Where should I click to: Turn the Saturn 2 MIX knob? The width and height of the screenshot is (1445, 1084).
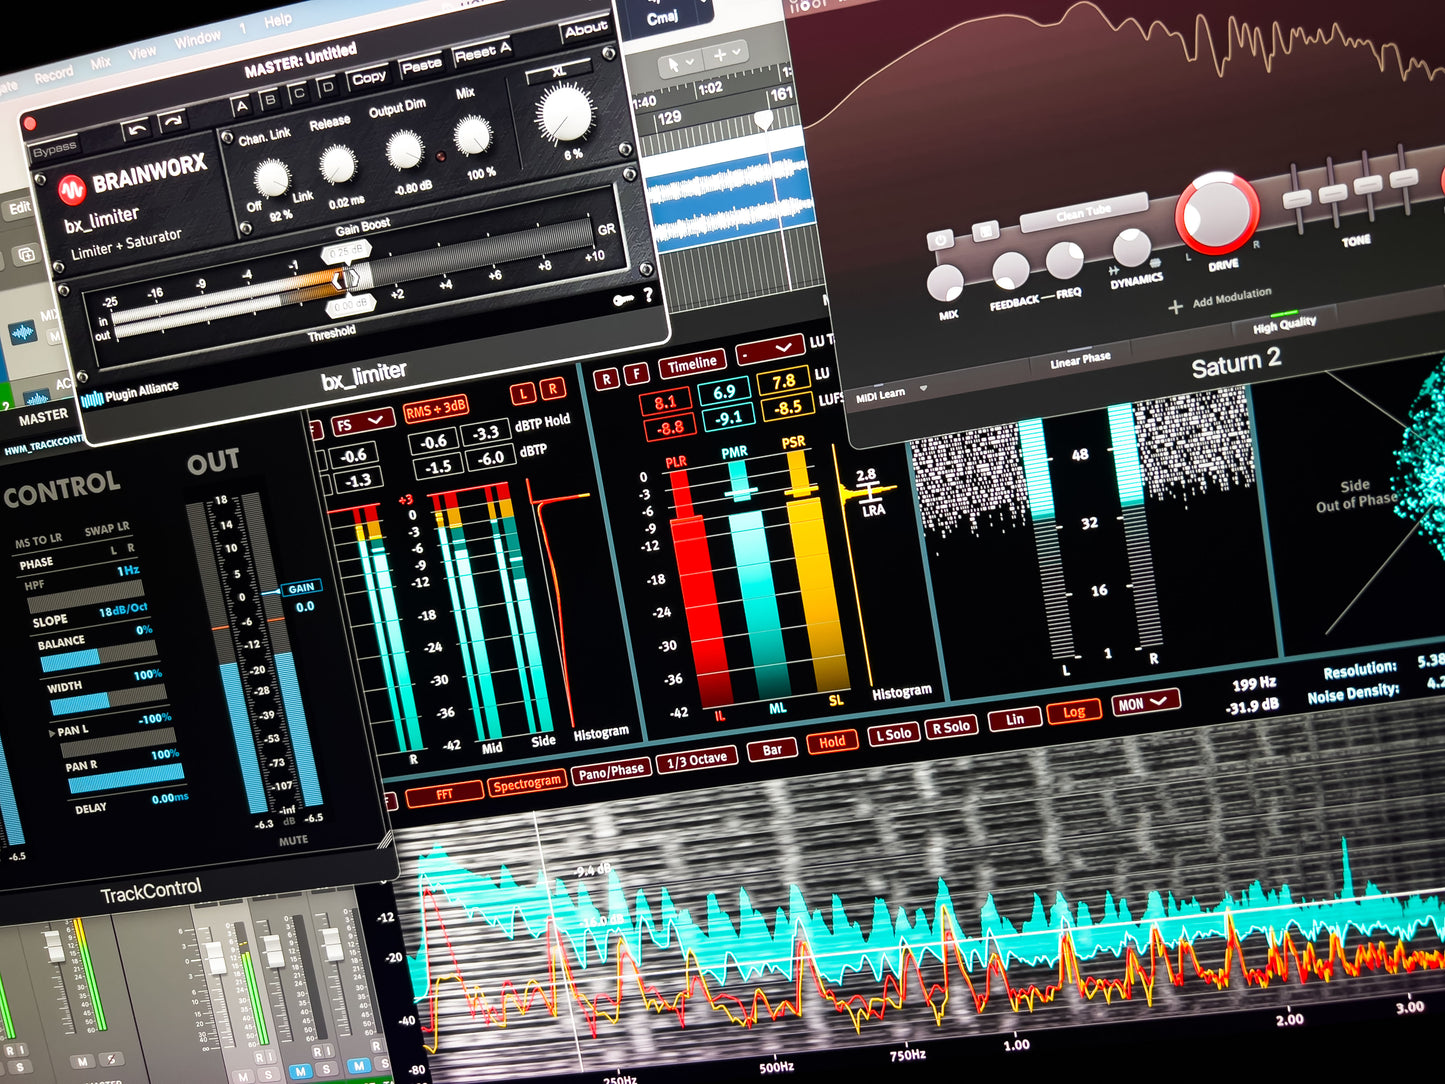[x=945, y=283]
